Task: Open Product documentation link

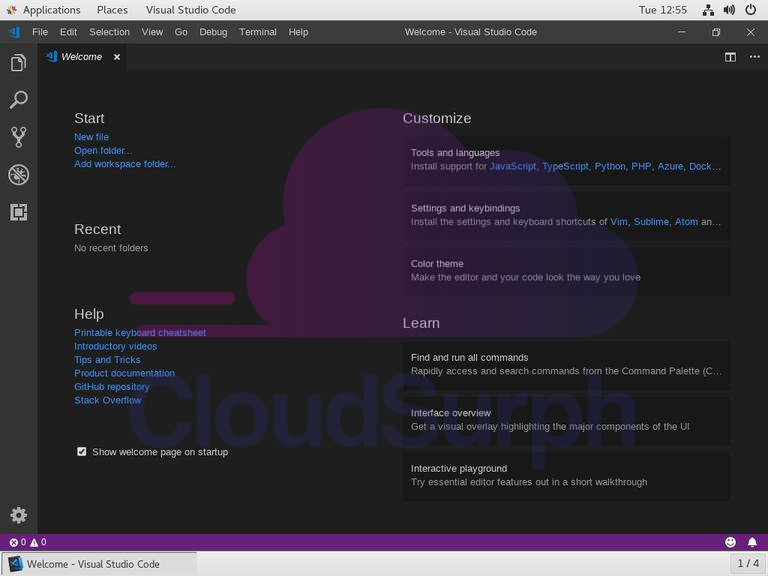Action: click(124, 373)
